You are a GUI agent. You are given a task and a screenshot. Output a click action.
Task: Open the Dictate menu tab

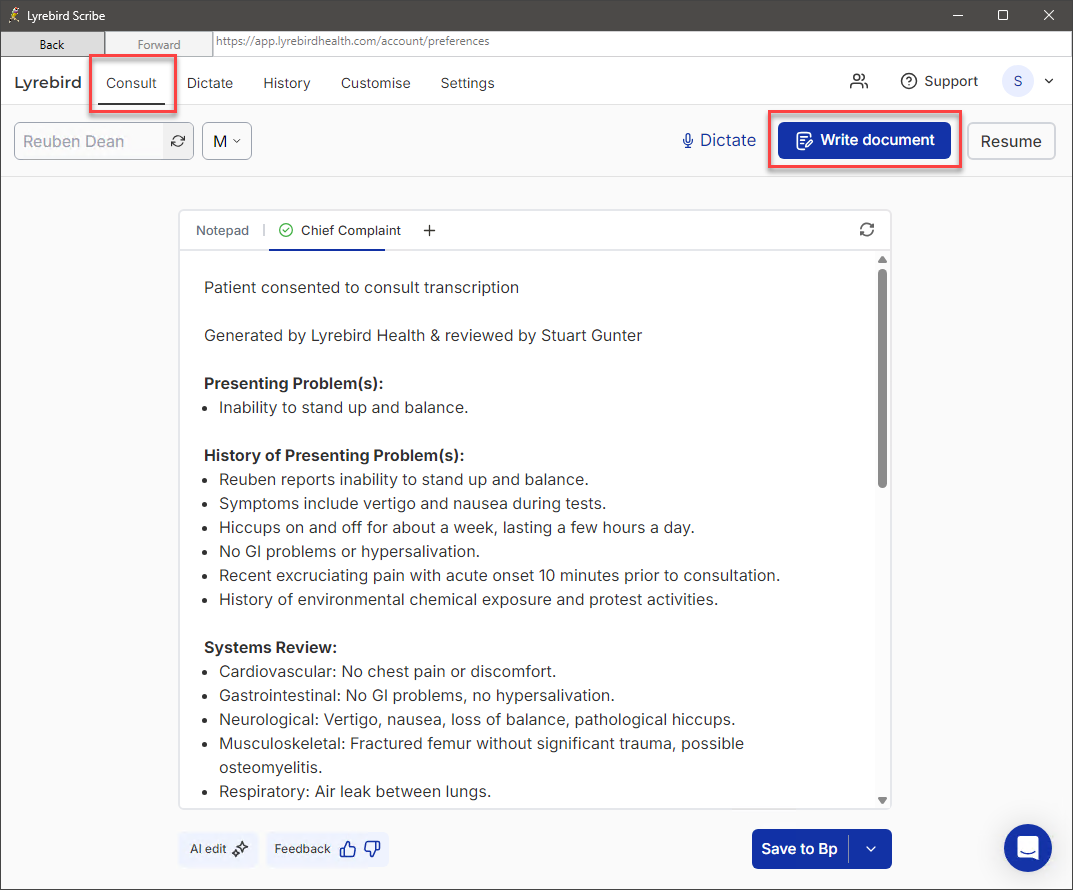210,83
